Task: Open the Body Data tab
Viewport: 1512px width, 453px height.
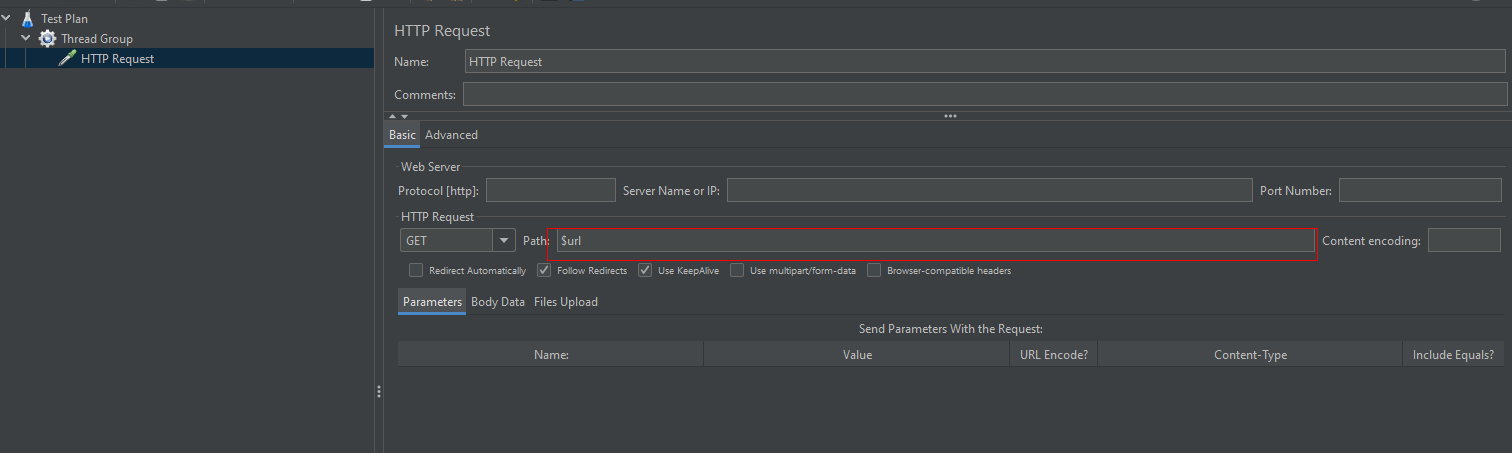Action: pos(498,302)
